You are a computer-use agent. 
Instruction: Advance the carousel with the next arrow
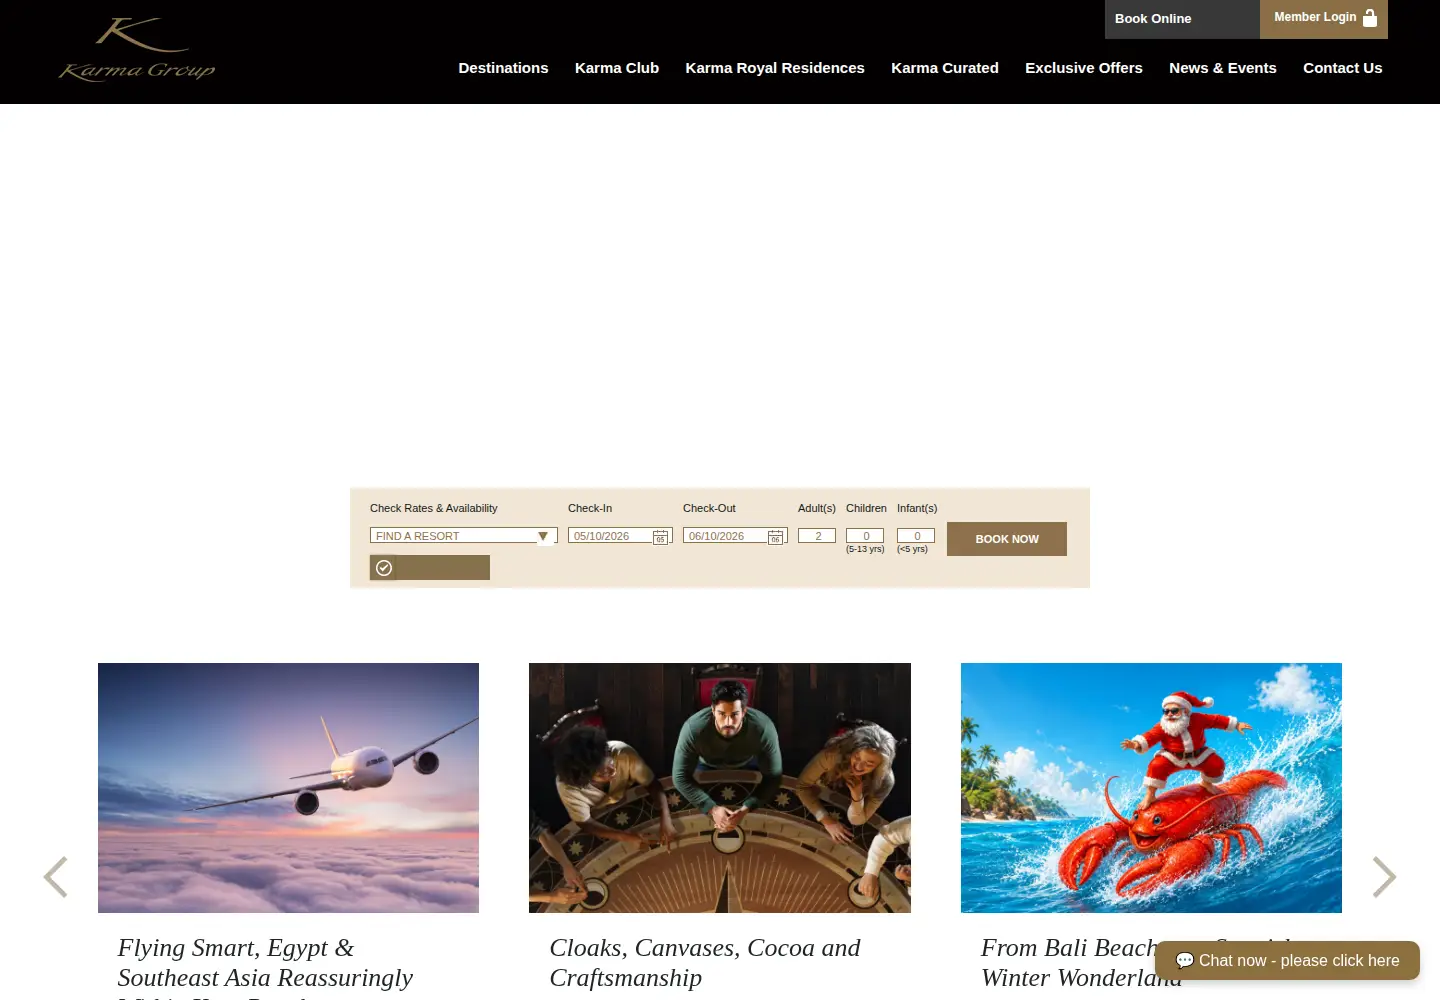click(1384, 877)
